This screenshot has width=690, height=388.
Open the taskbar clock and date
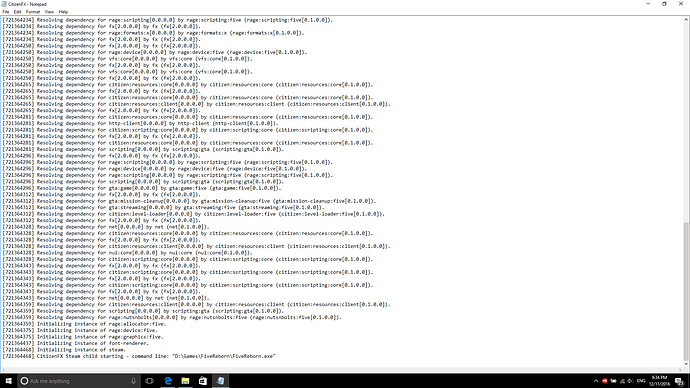tap(659, 381)
